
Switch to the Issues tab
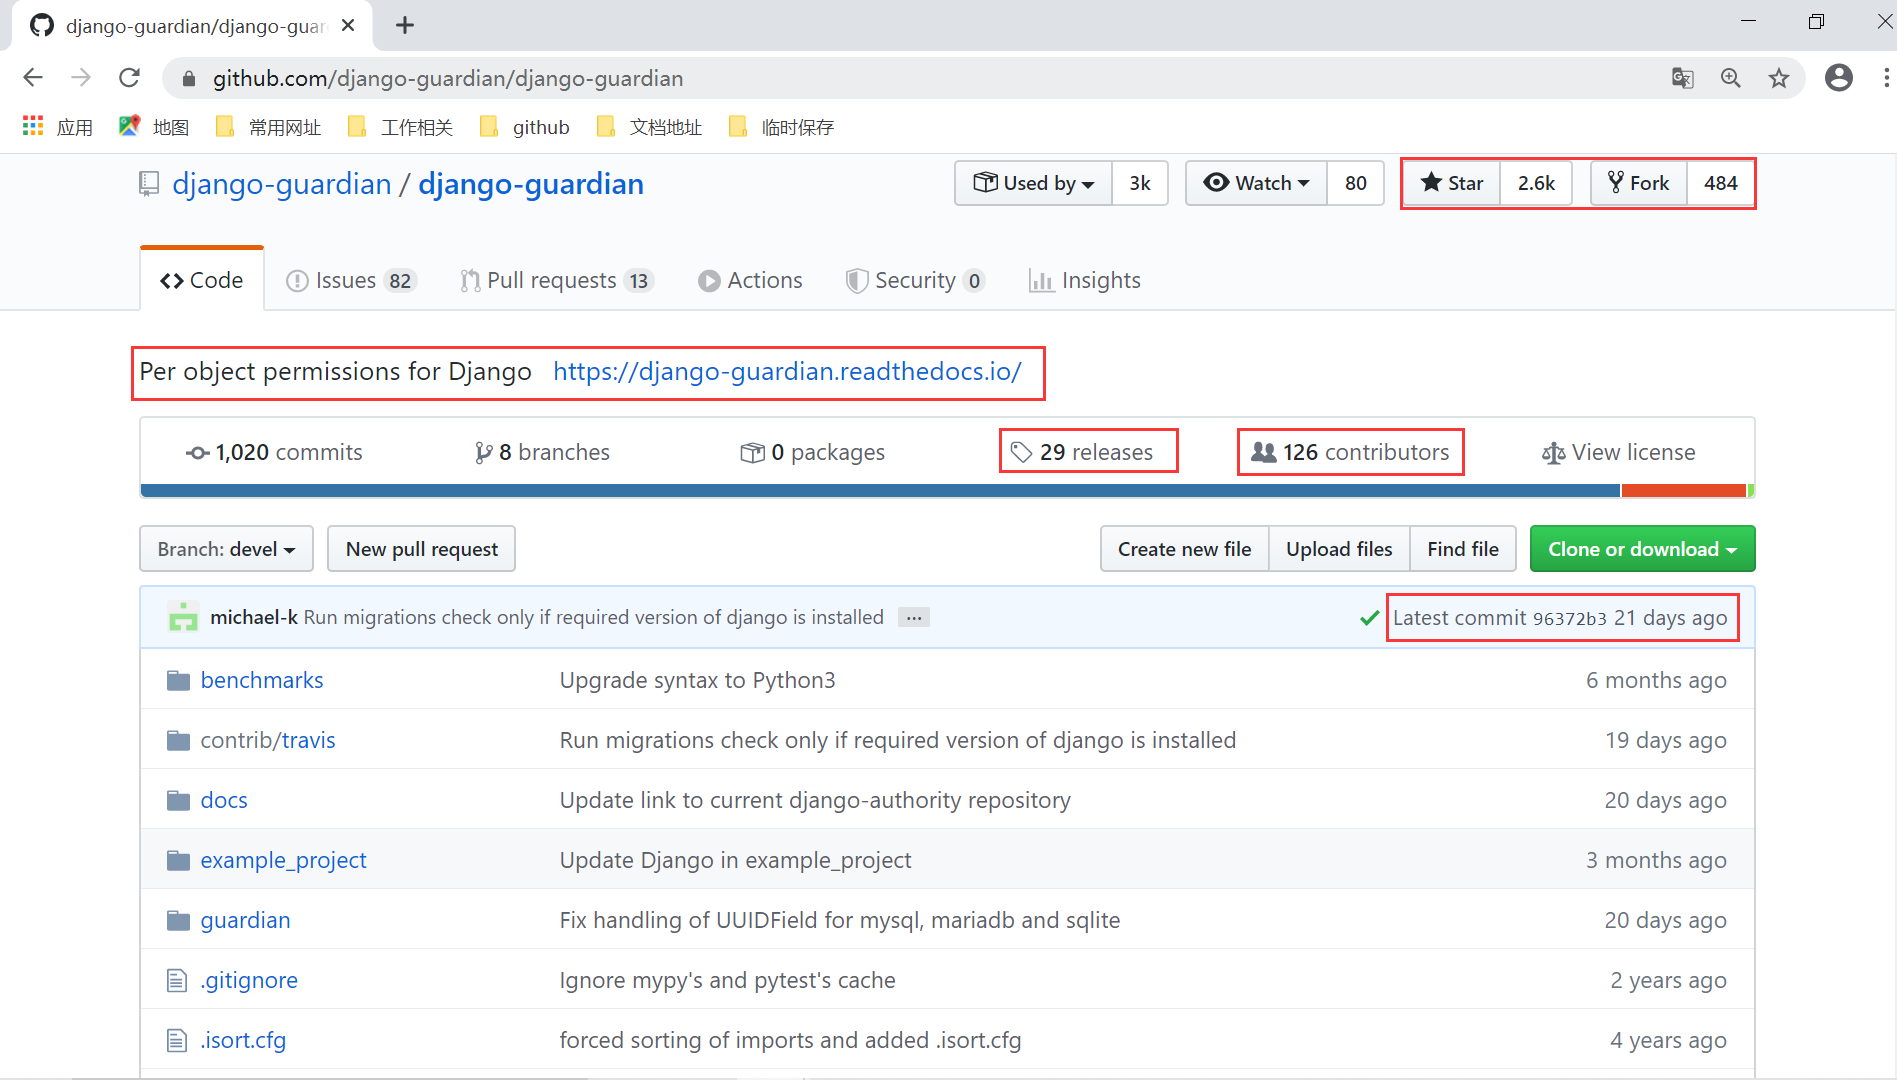tap(350, 280)
